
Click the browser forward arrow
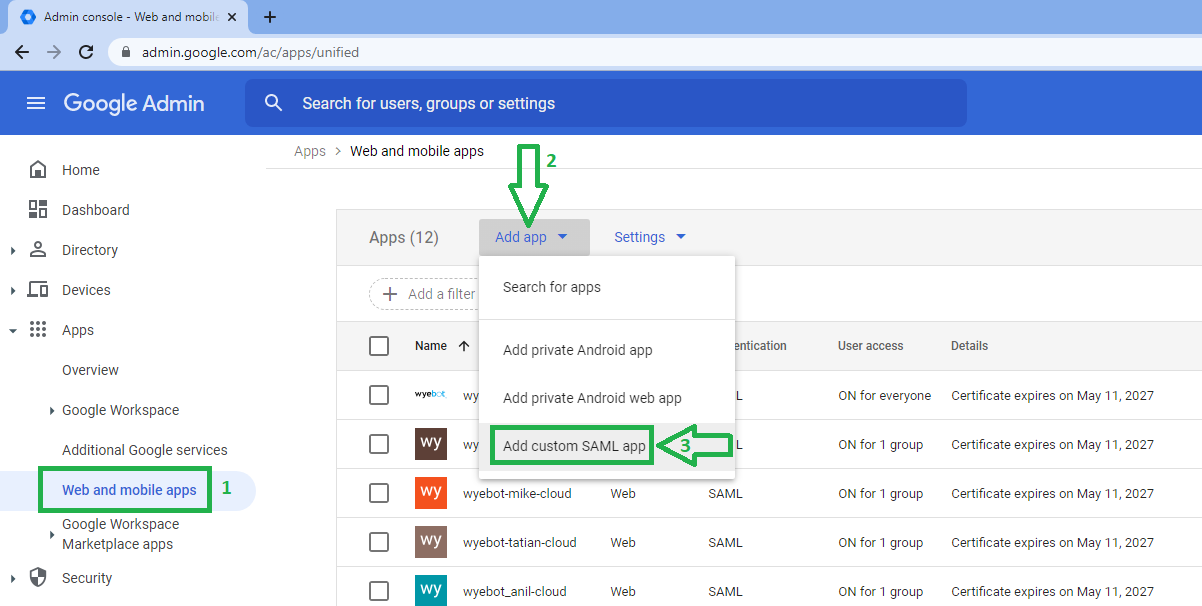[54, 52]
